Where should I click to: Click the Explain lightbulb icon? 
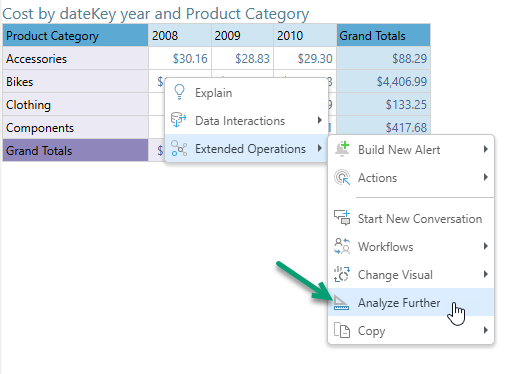[x=179, y=92]
